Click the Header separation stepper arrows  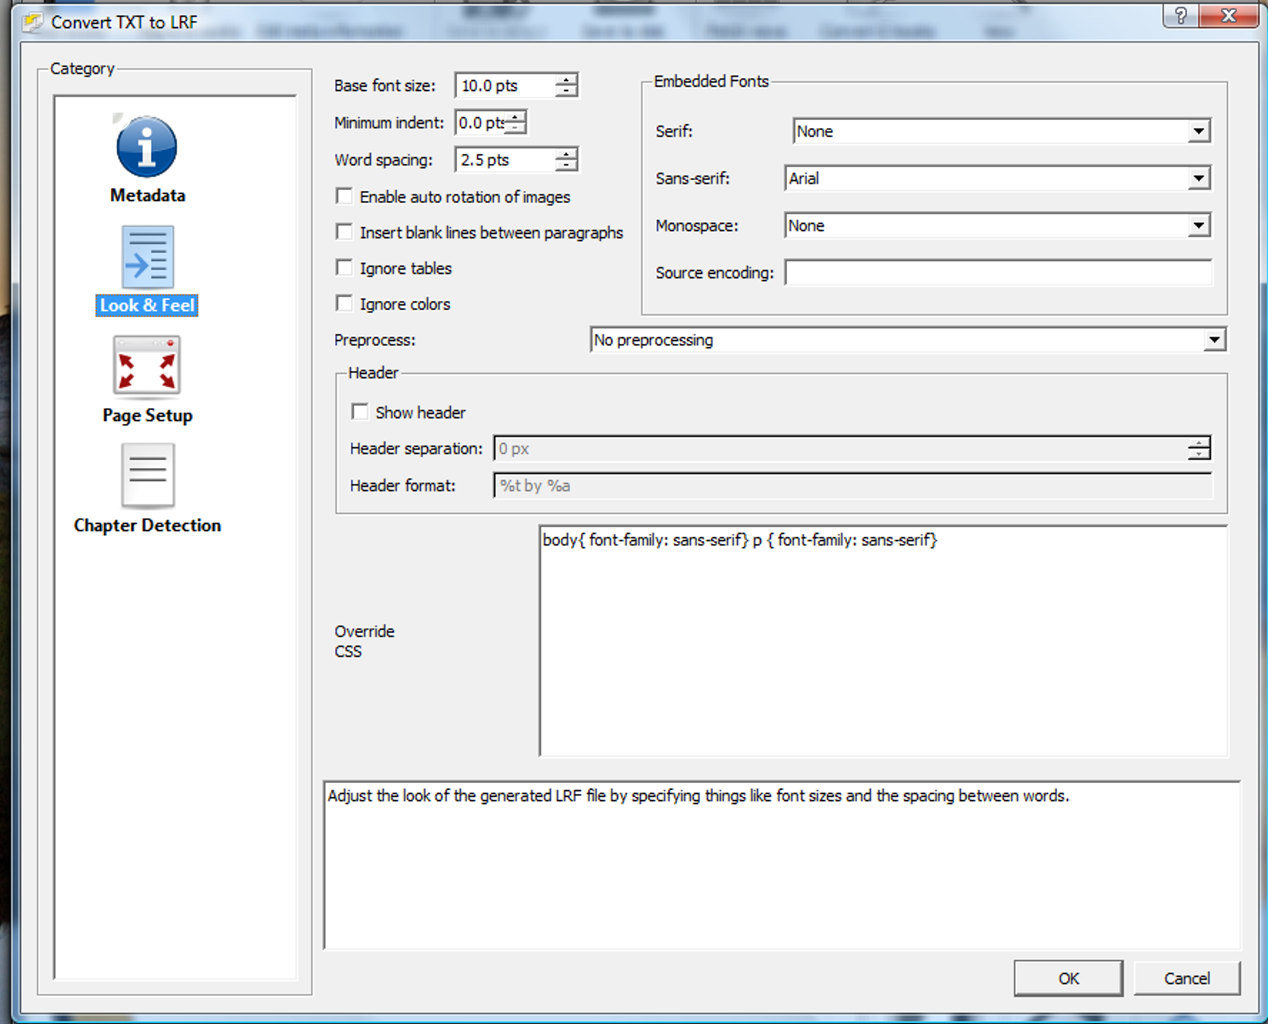(1199, 449)
